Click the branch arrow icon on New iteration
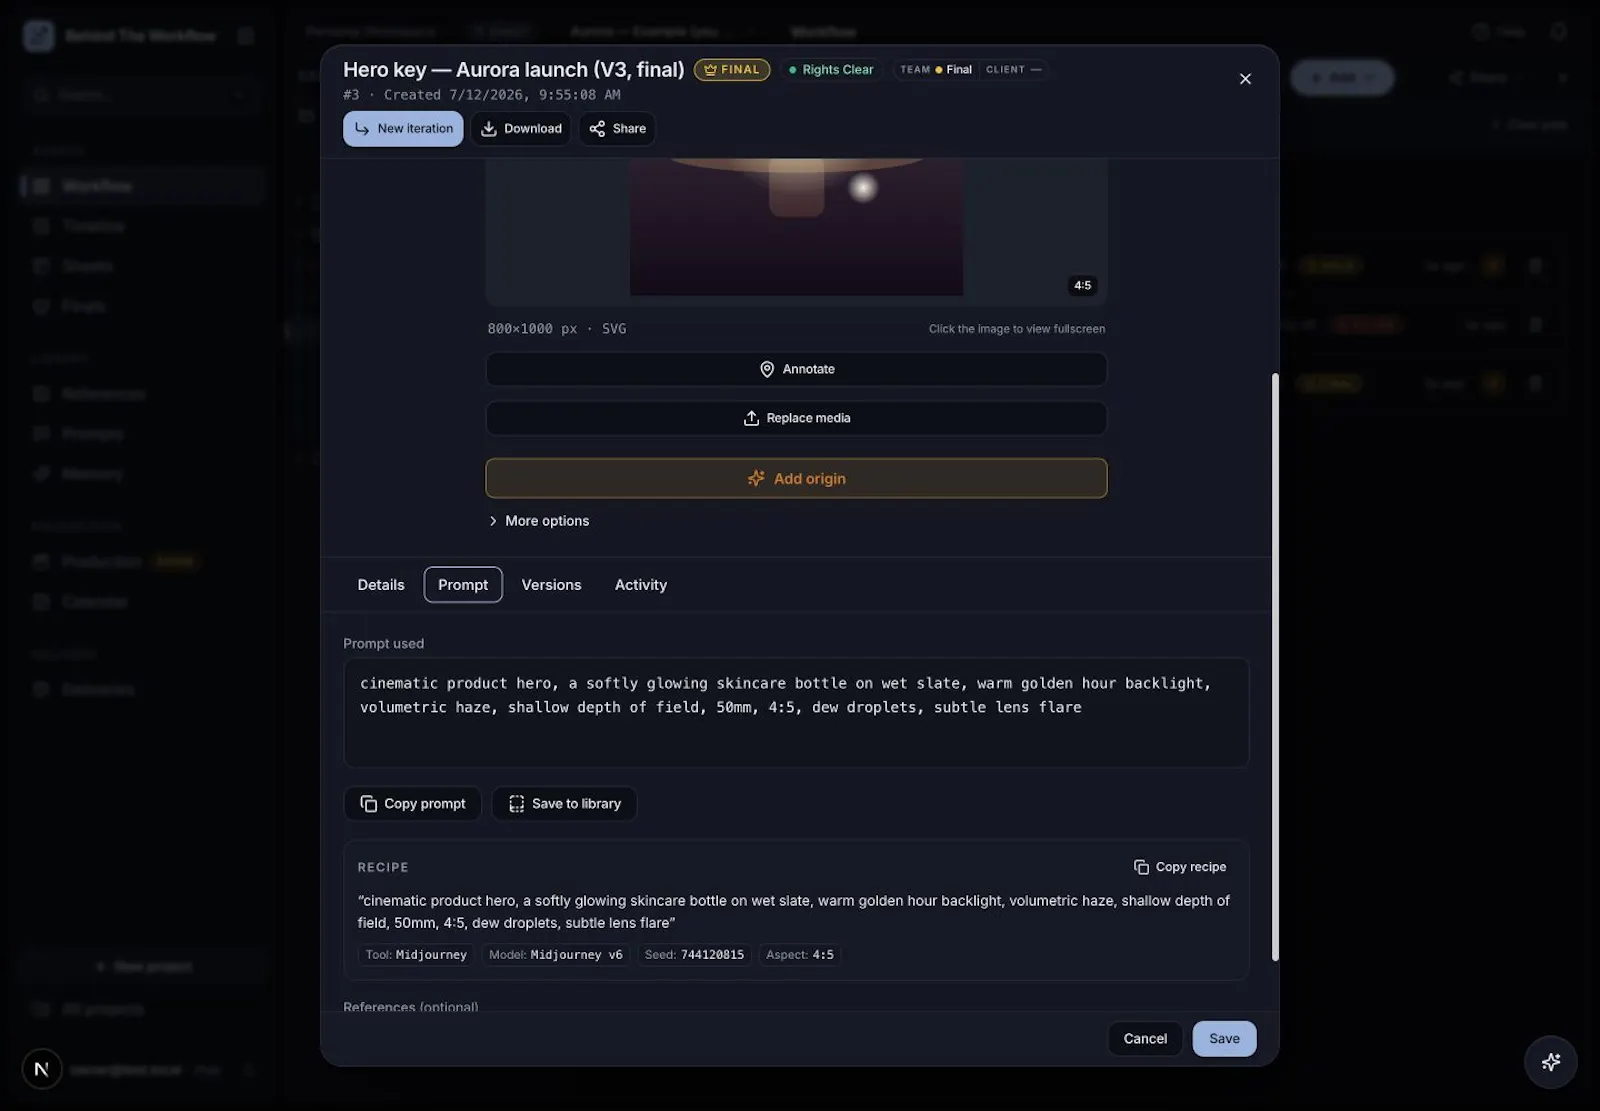The height and width of the screenshot is (1111, 1600). pyautogui.click(x=362, y=128)
